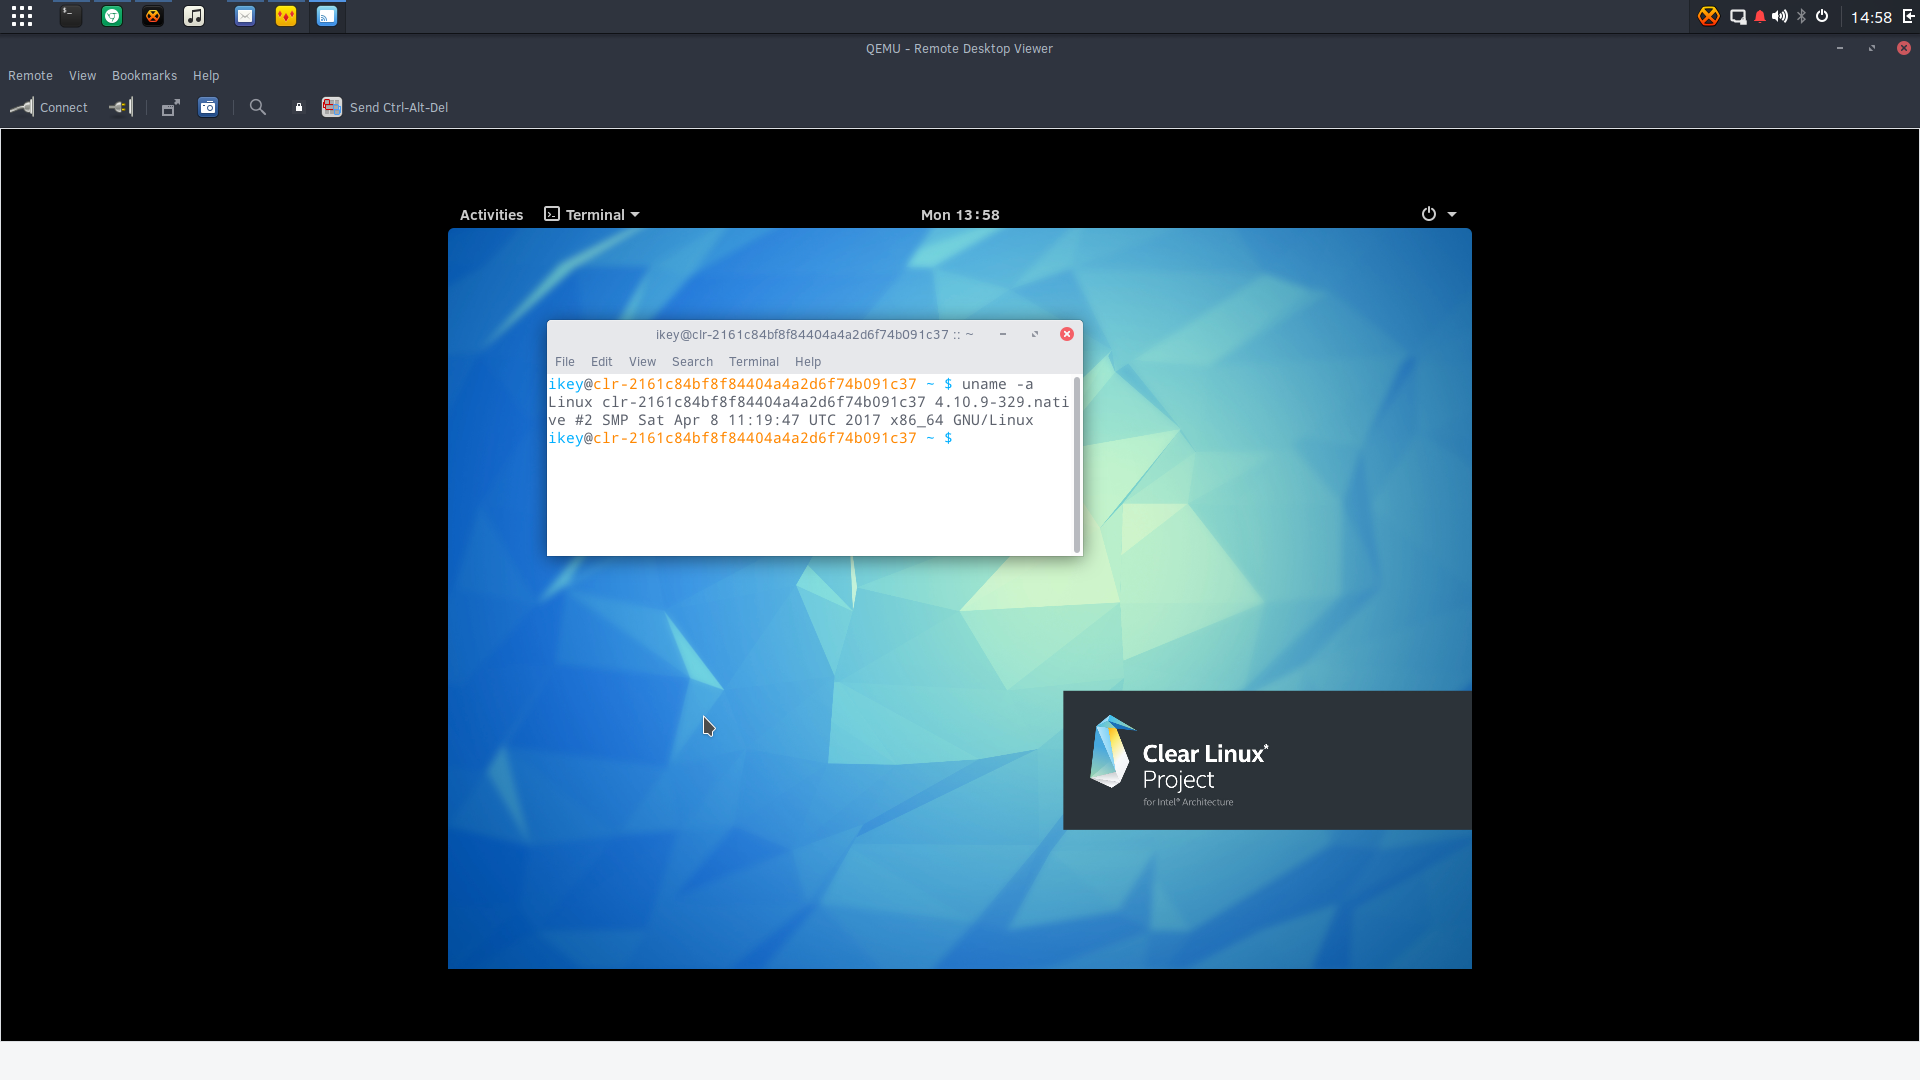Click the host panel power icon
The height and width of the screenshot is (1080, 1920).
pos(1822,16)
